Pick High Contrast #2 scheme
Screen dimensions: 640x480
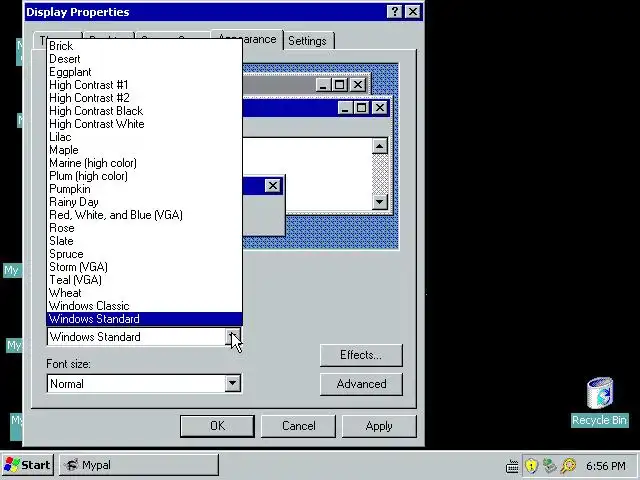pos(144,98)
